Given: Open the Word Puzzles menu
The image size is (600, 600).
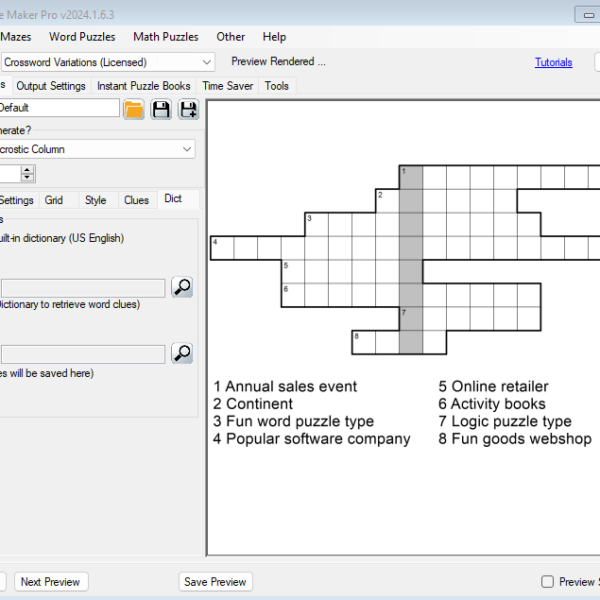Looking at the screenshot, I should point(82,37).
